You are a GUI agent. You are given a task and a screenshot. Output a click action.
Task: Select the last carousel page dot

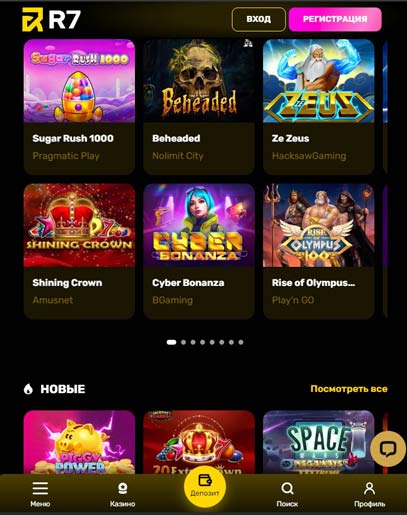point(241,342)
